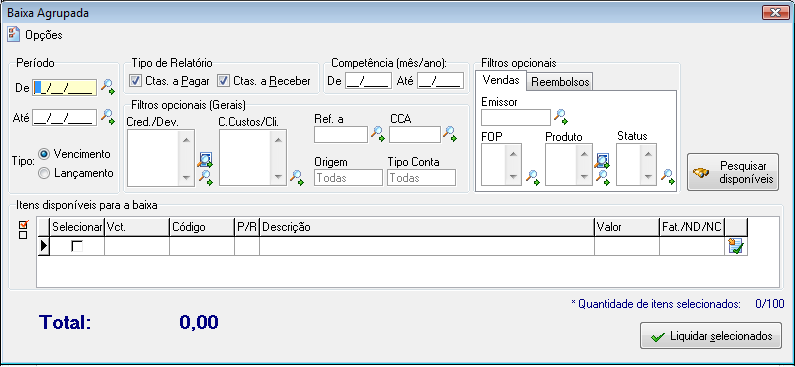The height and width of the screenshot is (367, 795).
Task: Click Liquidar selecionados button
Action: click(x=710, y=336)
